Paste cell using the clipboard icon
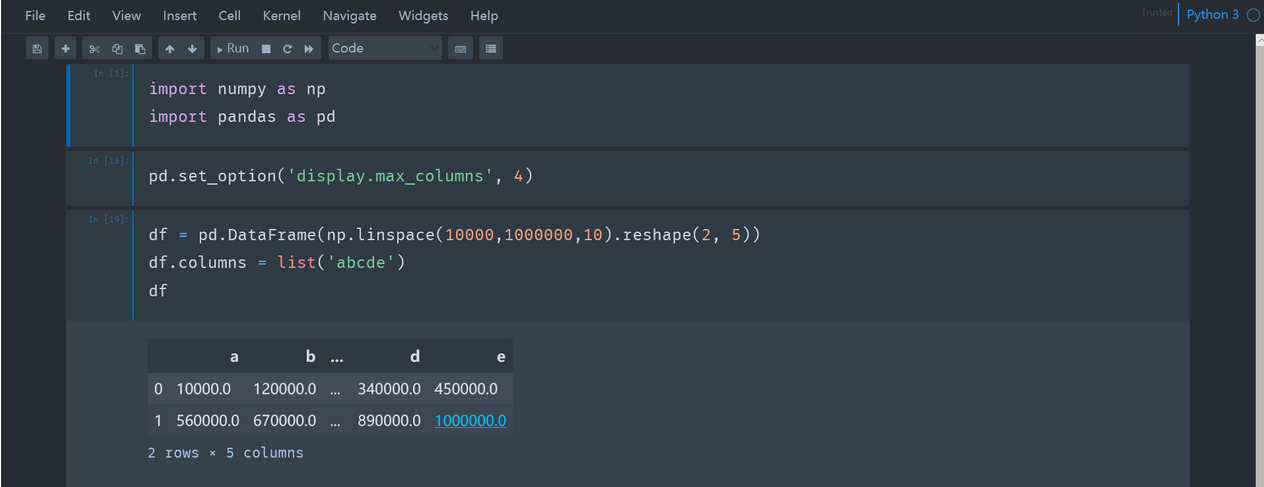1264x487 pixels. coord(140,48)
